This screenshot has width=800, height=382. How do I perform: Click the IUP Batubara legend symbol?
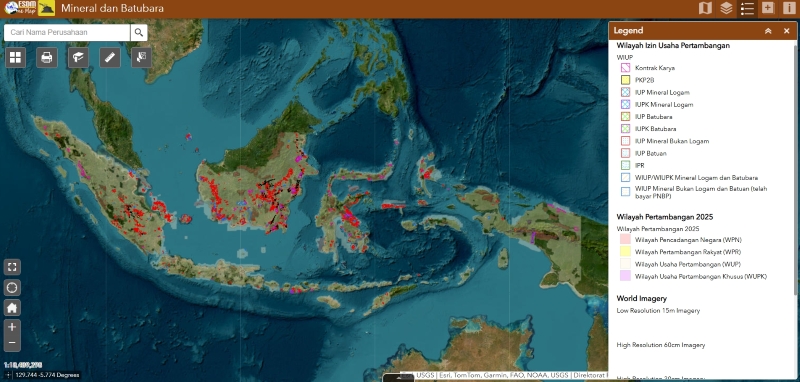[x=626, y=117]
